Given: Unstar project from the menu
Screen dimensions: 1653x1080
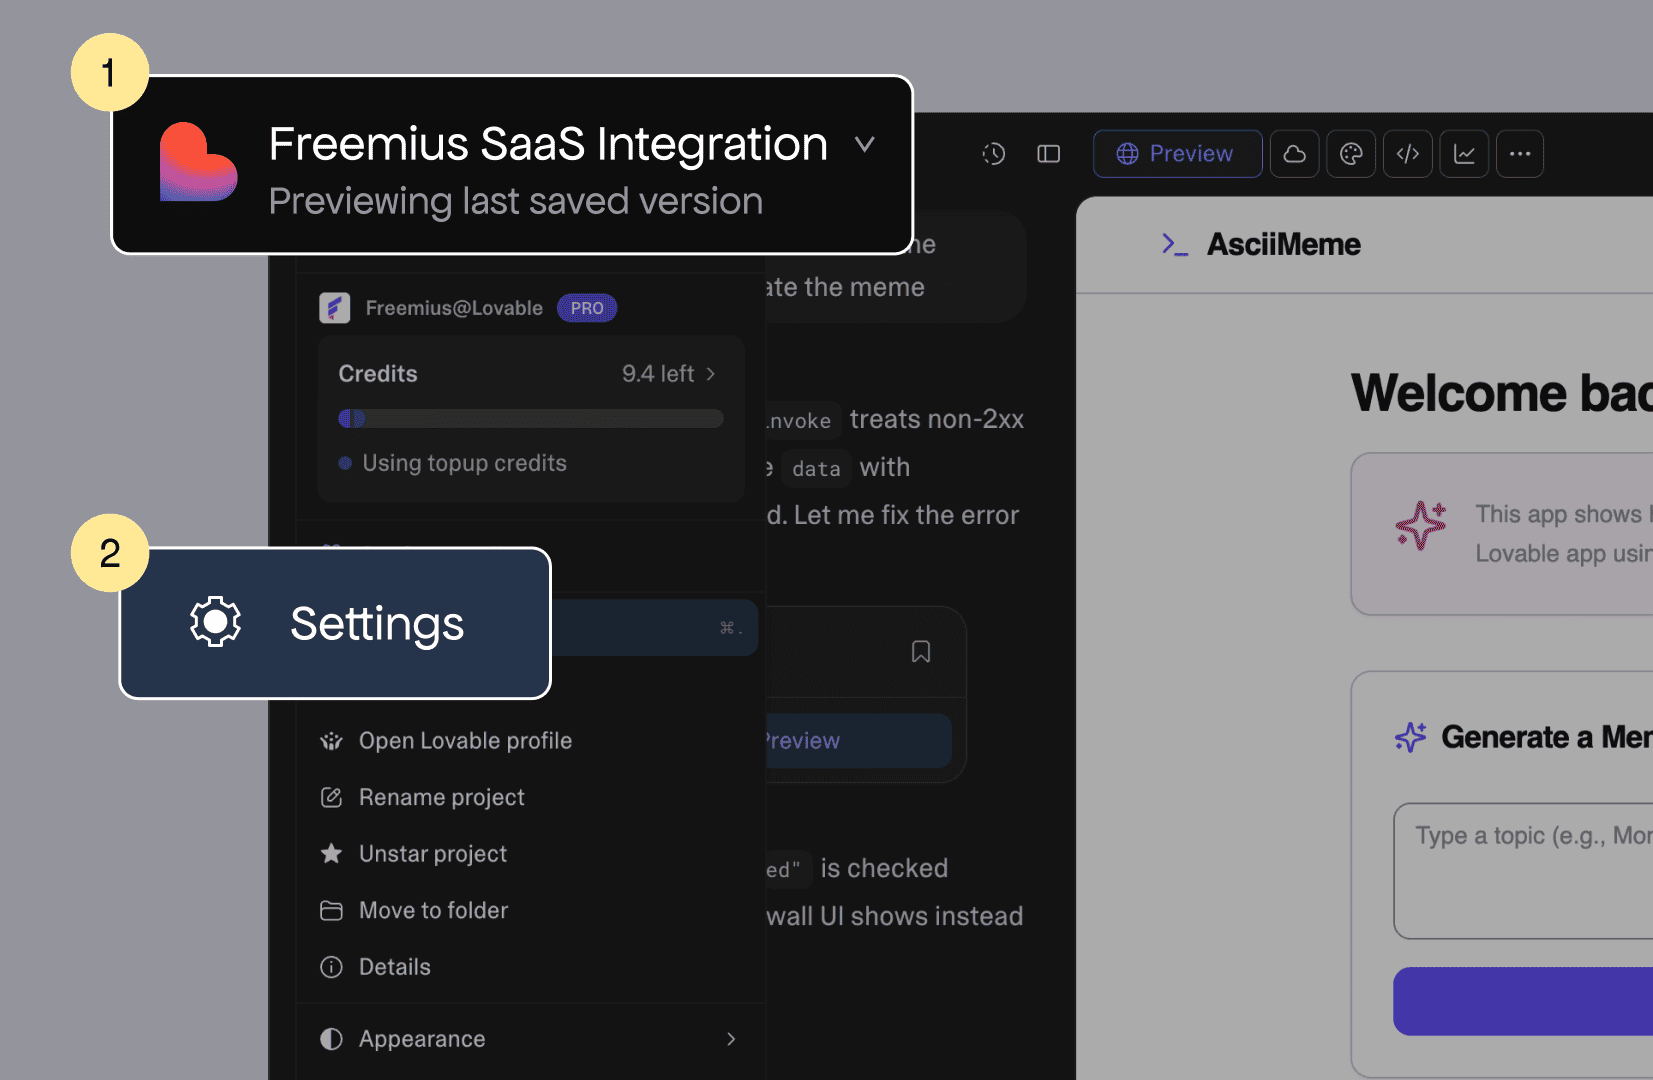Looking at the screenshot, I should coord(432,854).
